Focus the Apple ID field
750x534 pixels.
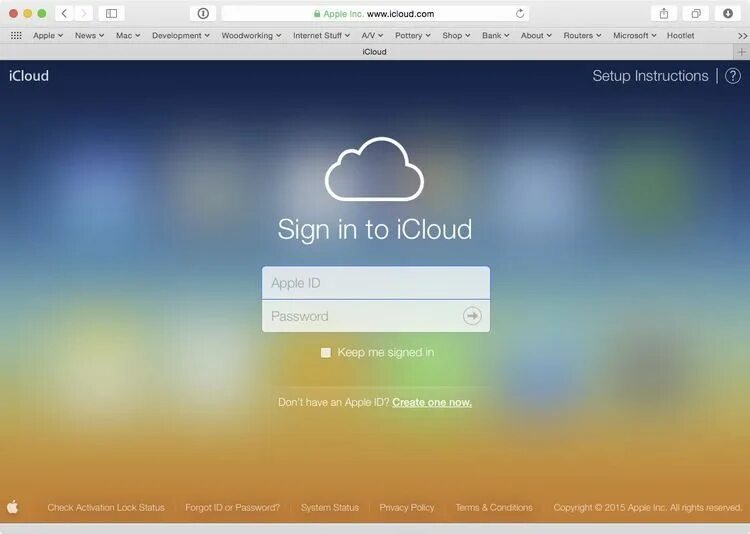point(375,283)
